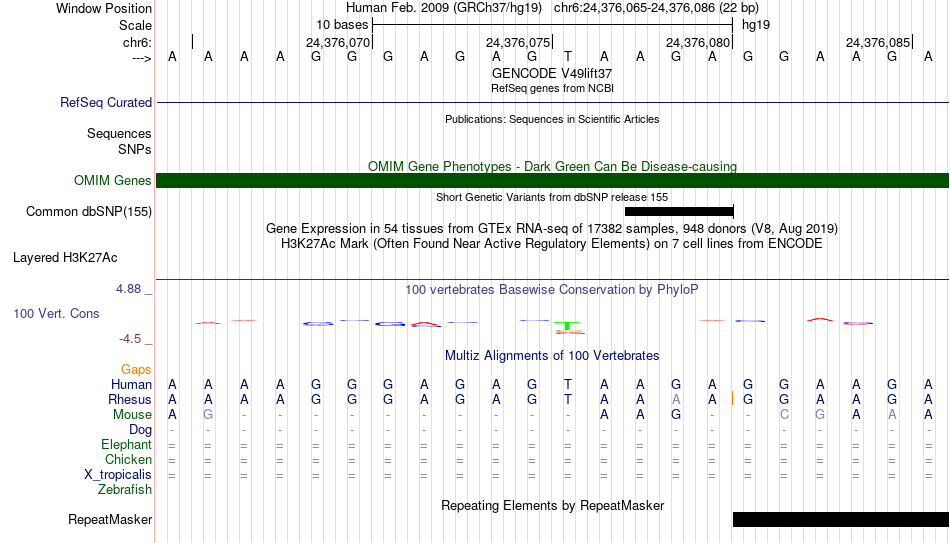This screenshot has width=950, height=543.
Task: Click the hg19 scale bar label
Action: pos(756,25)
